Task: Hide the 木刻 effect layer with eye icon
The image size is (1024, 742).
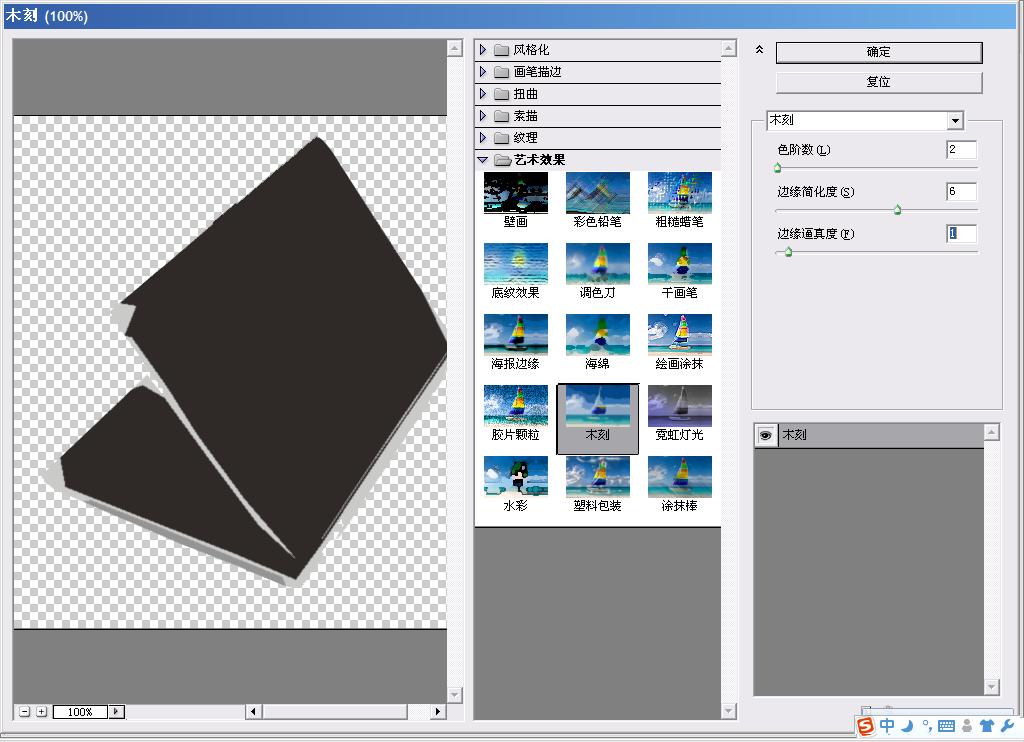Action: [765, 435]
